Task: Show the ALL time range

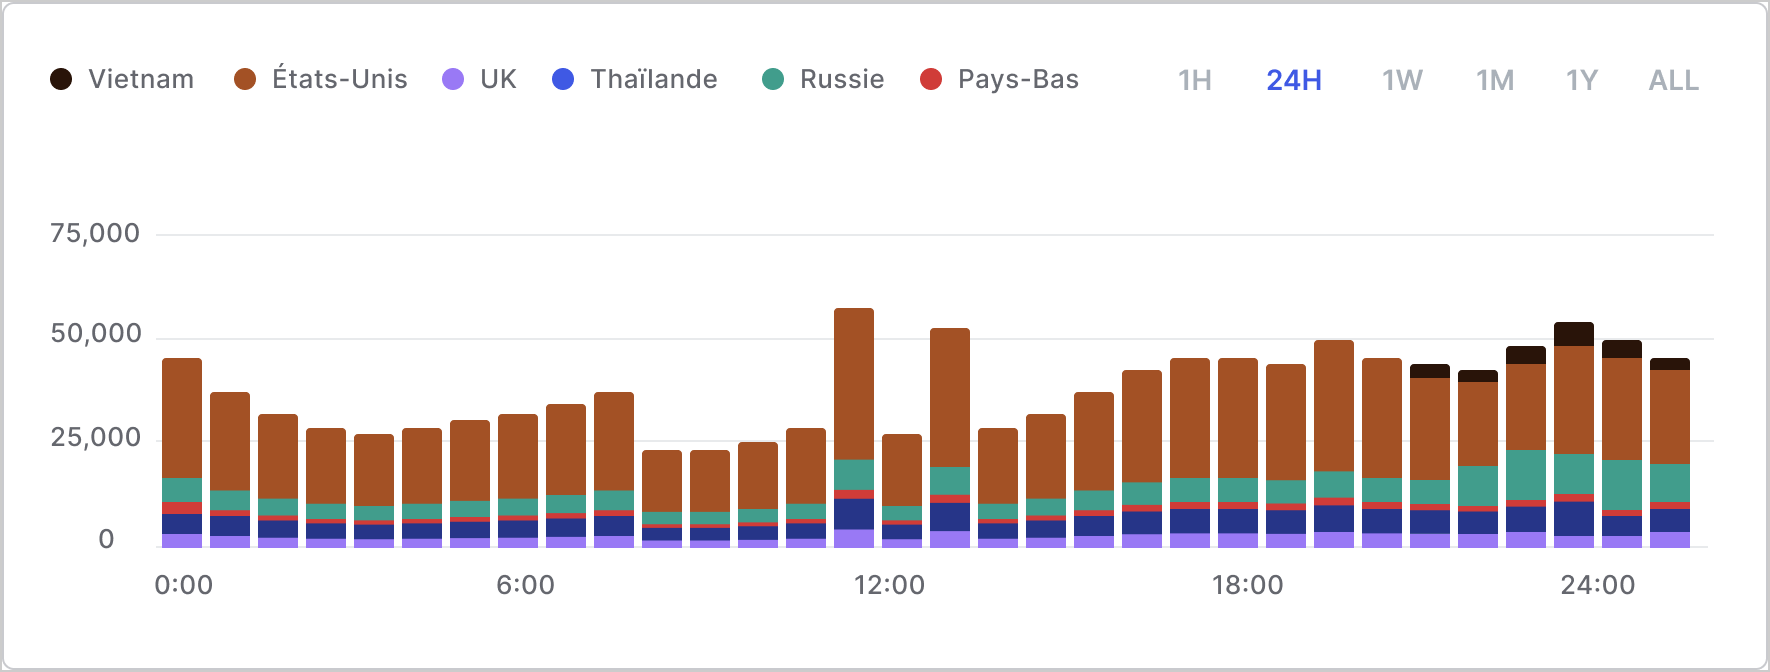Action: click(x=1674, y=80)
